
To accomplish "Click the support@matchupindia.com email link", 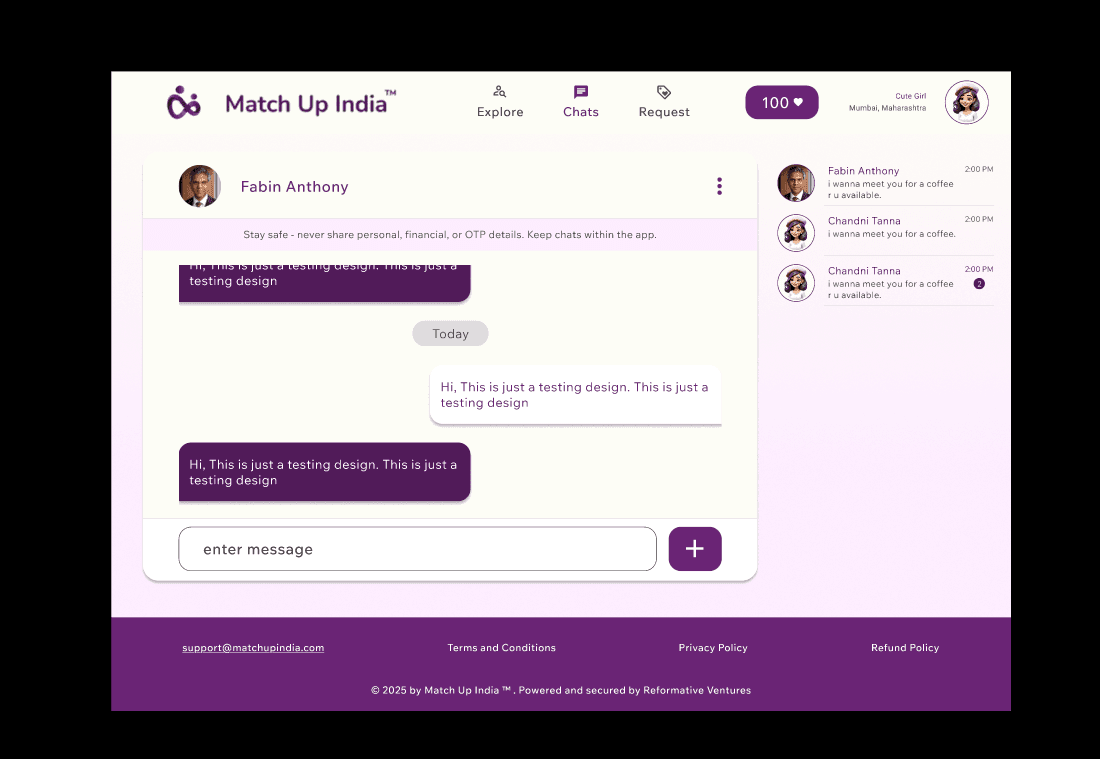I will pyautogui.click(x=253, y=647).
